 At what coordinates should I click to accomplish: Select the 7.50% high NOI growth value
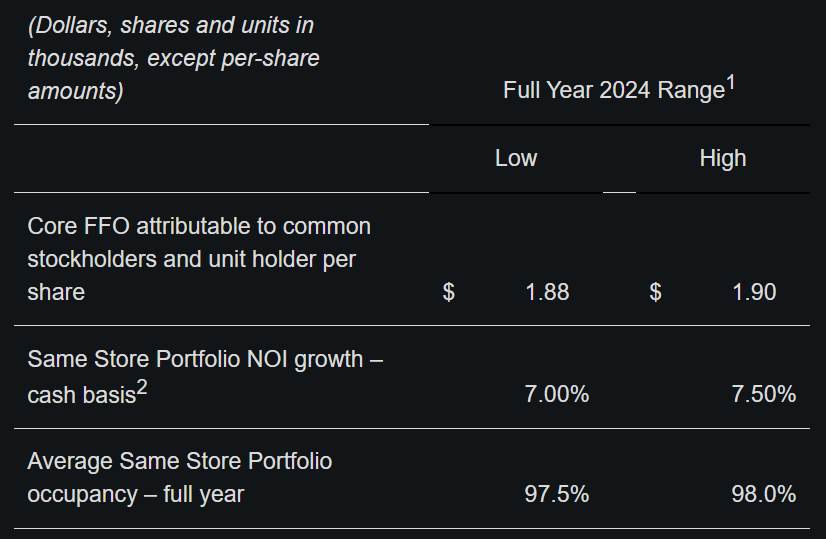[x=764, y=394]
